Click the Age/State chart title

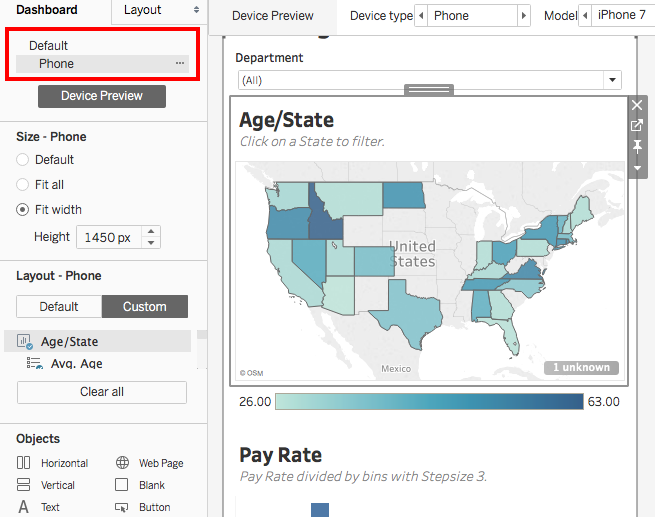287,120
